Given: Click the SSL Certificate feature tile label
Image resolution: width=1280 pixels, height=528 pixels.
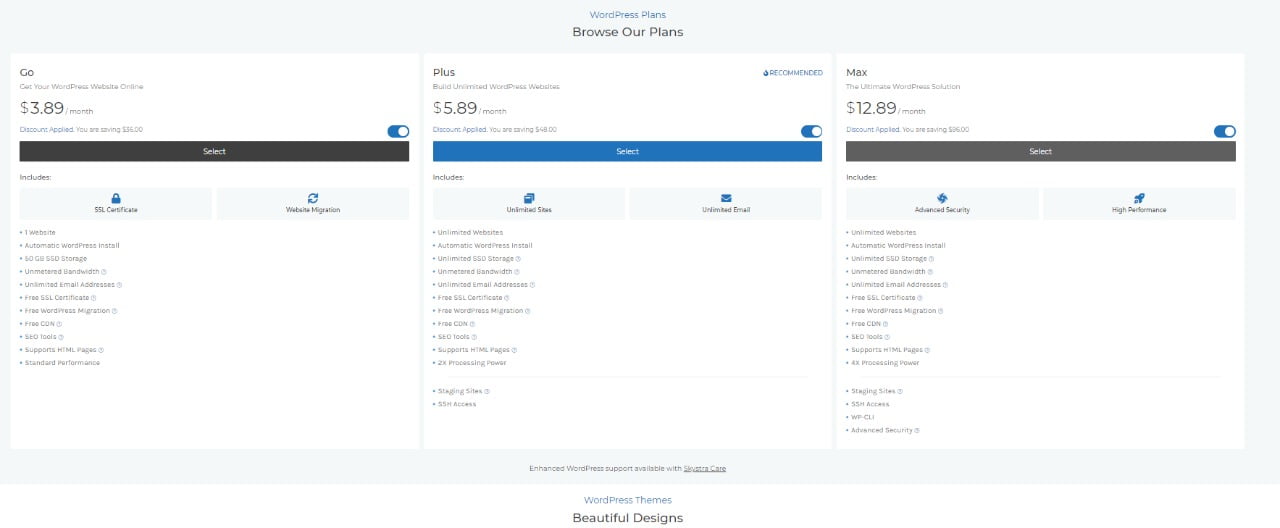Looking at the screenshot, I should coord(116,210).
